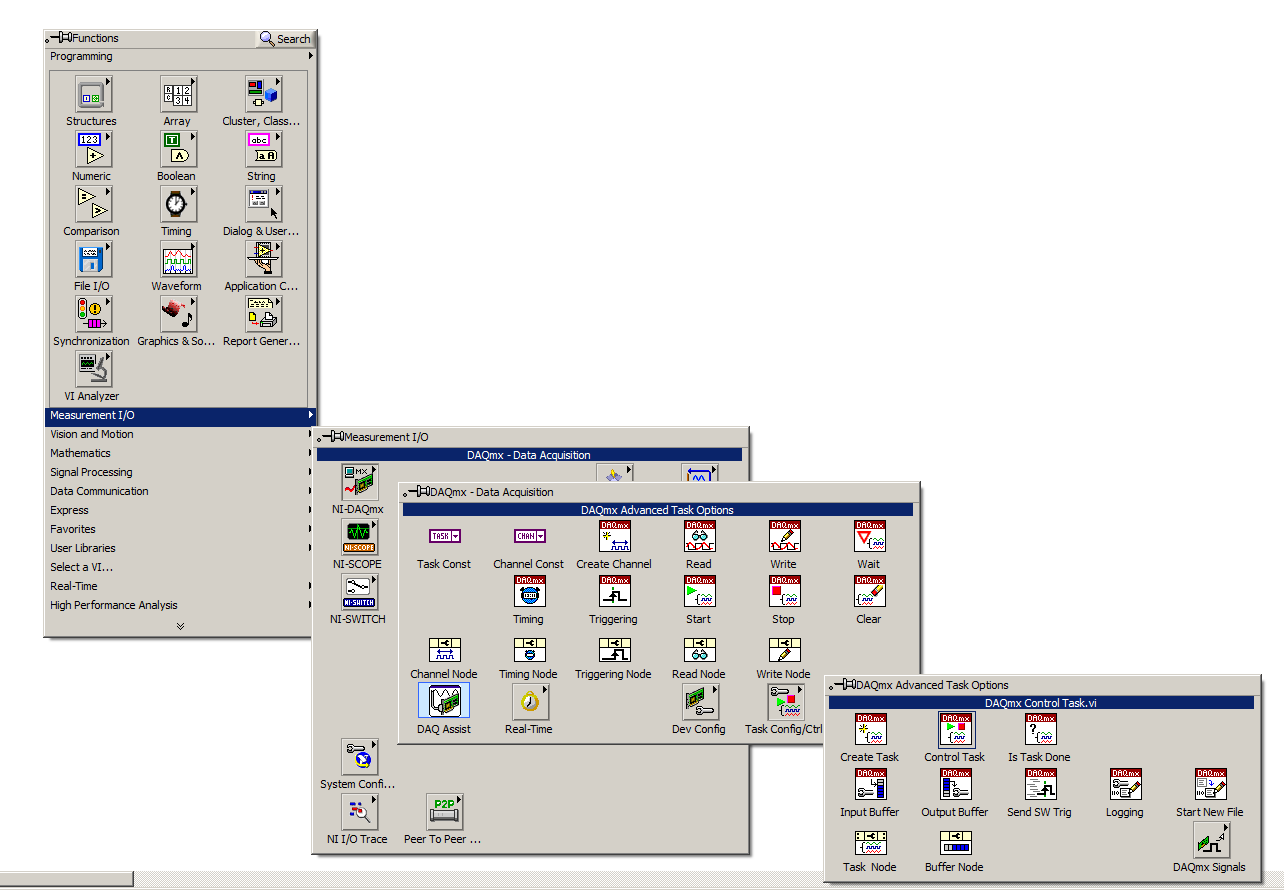Open the Boolean functions palette
Viewport: 1284px width, 890px height.
click(x=178, y=149)
